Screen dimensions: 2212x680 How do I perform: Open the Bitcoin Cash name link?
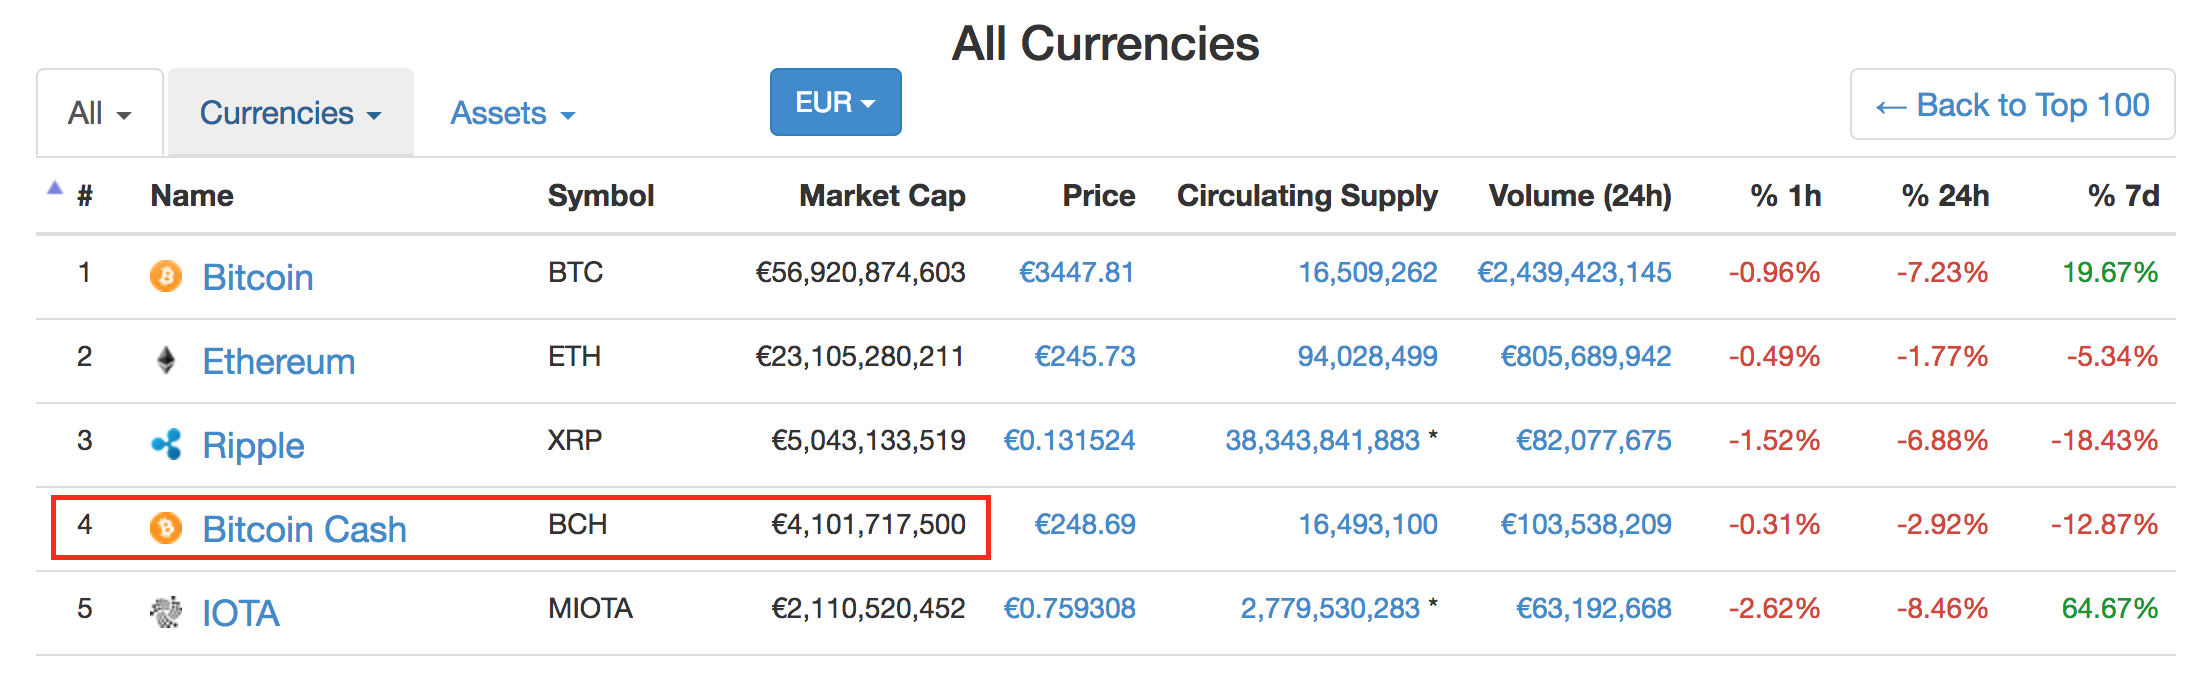304,529
